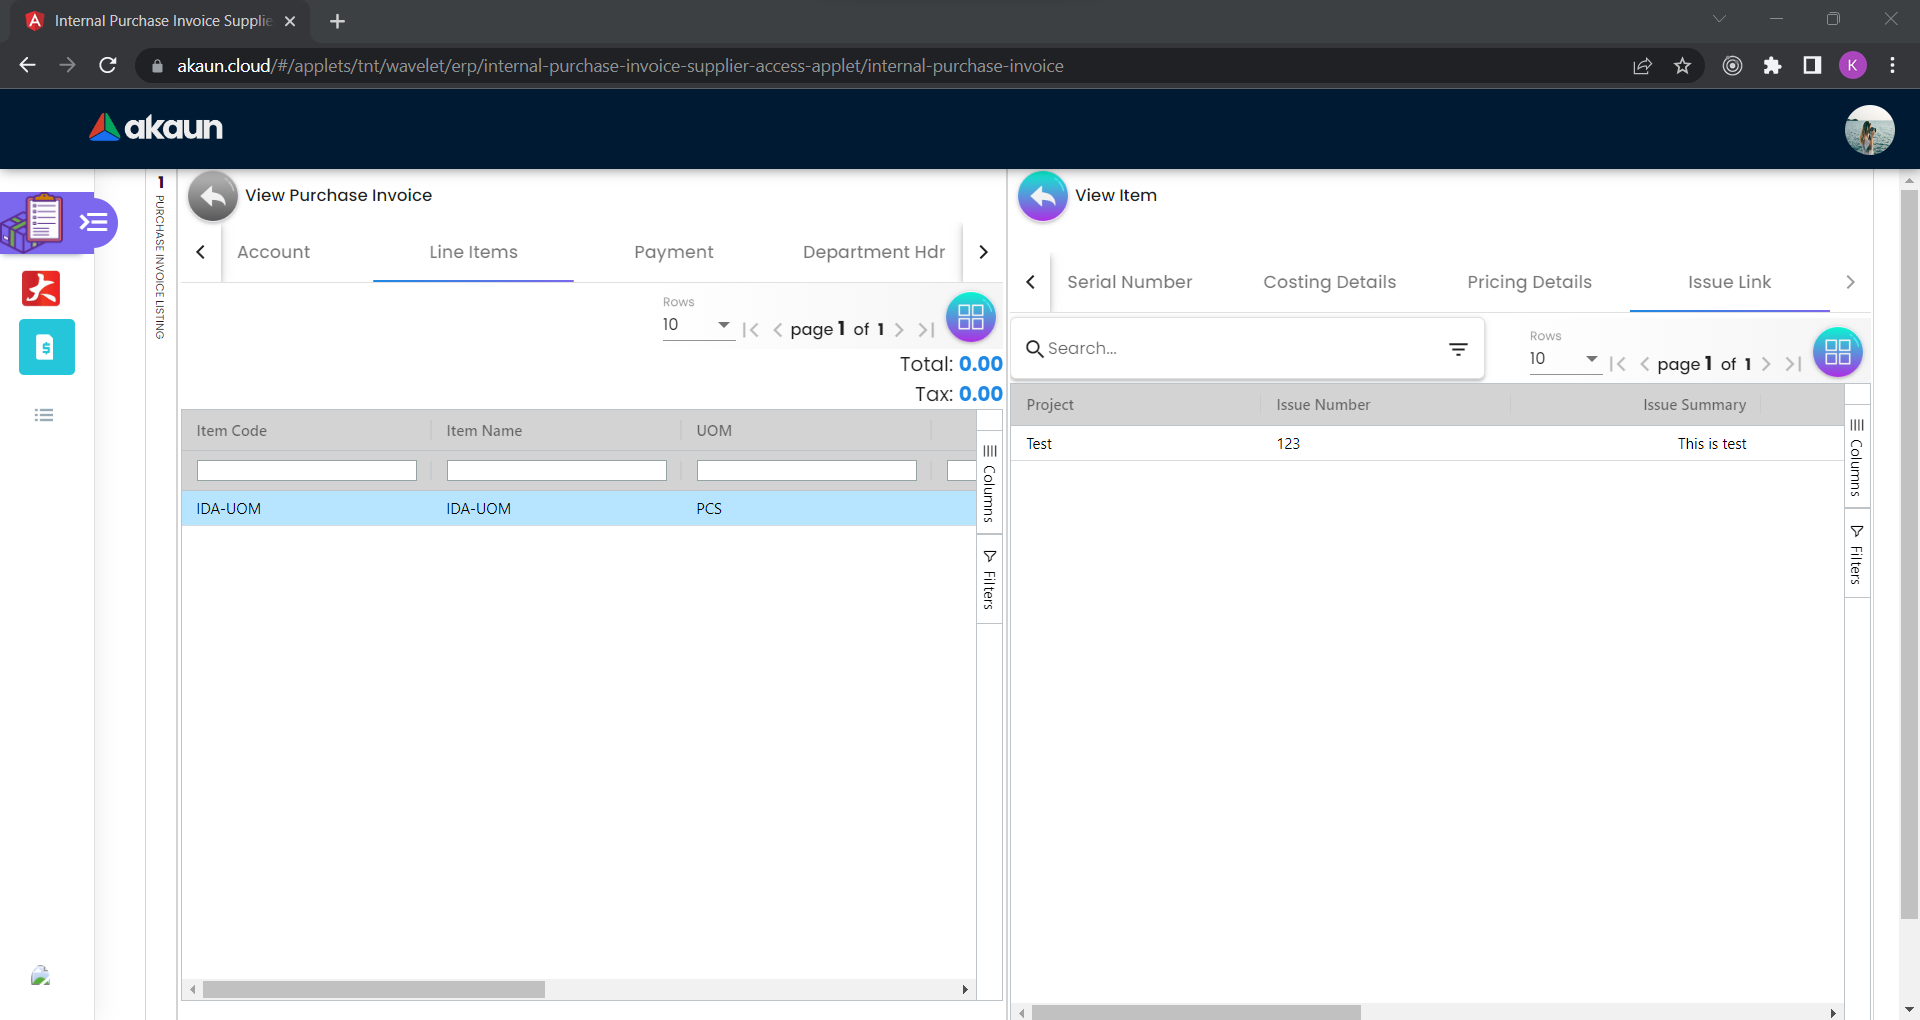This screenshot has width=1920, height=1020.
Task: Open the Filters side panel in Line Items
Action: 989,580
